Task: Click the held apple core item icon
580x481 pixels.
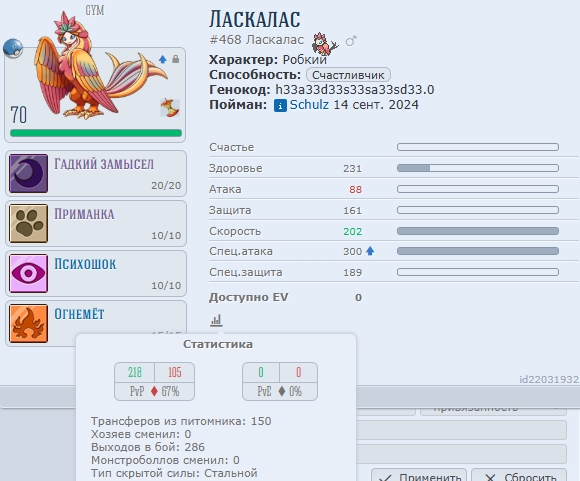Action: [170, 108]
